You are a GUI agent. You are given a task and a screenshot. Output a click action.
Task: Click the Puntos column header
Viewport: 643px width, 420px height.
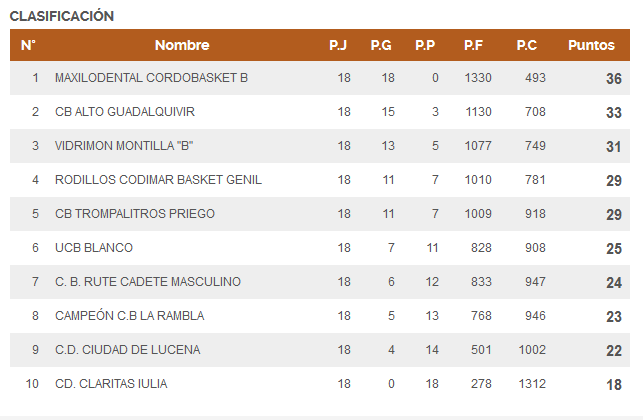pos(591,45)
